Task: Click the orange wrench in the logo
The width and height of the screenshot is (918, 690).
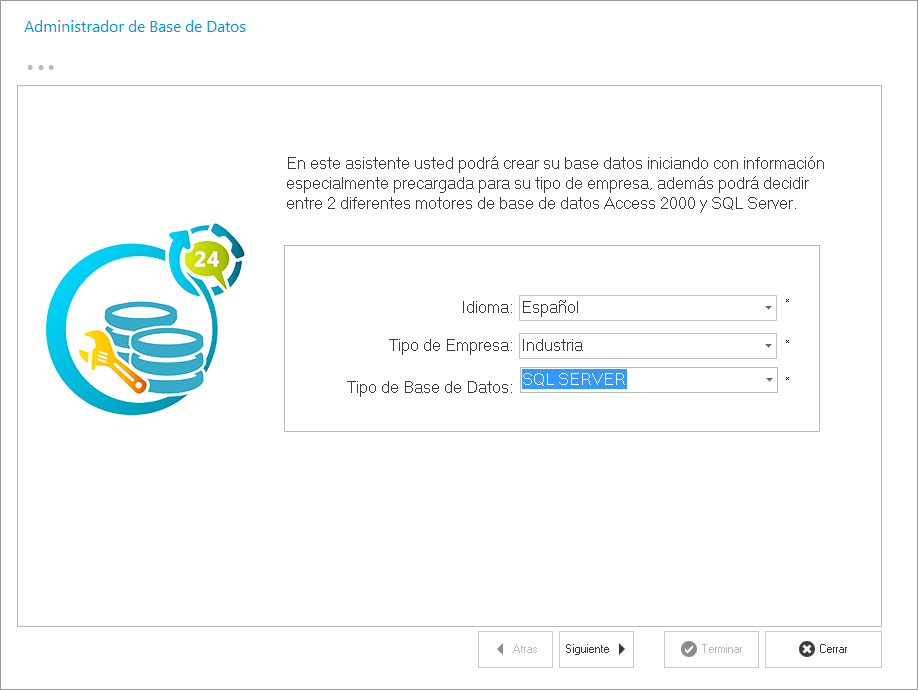Action: (113, 360)
